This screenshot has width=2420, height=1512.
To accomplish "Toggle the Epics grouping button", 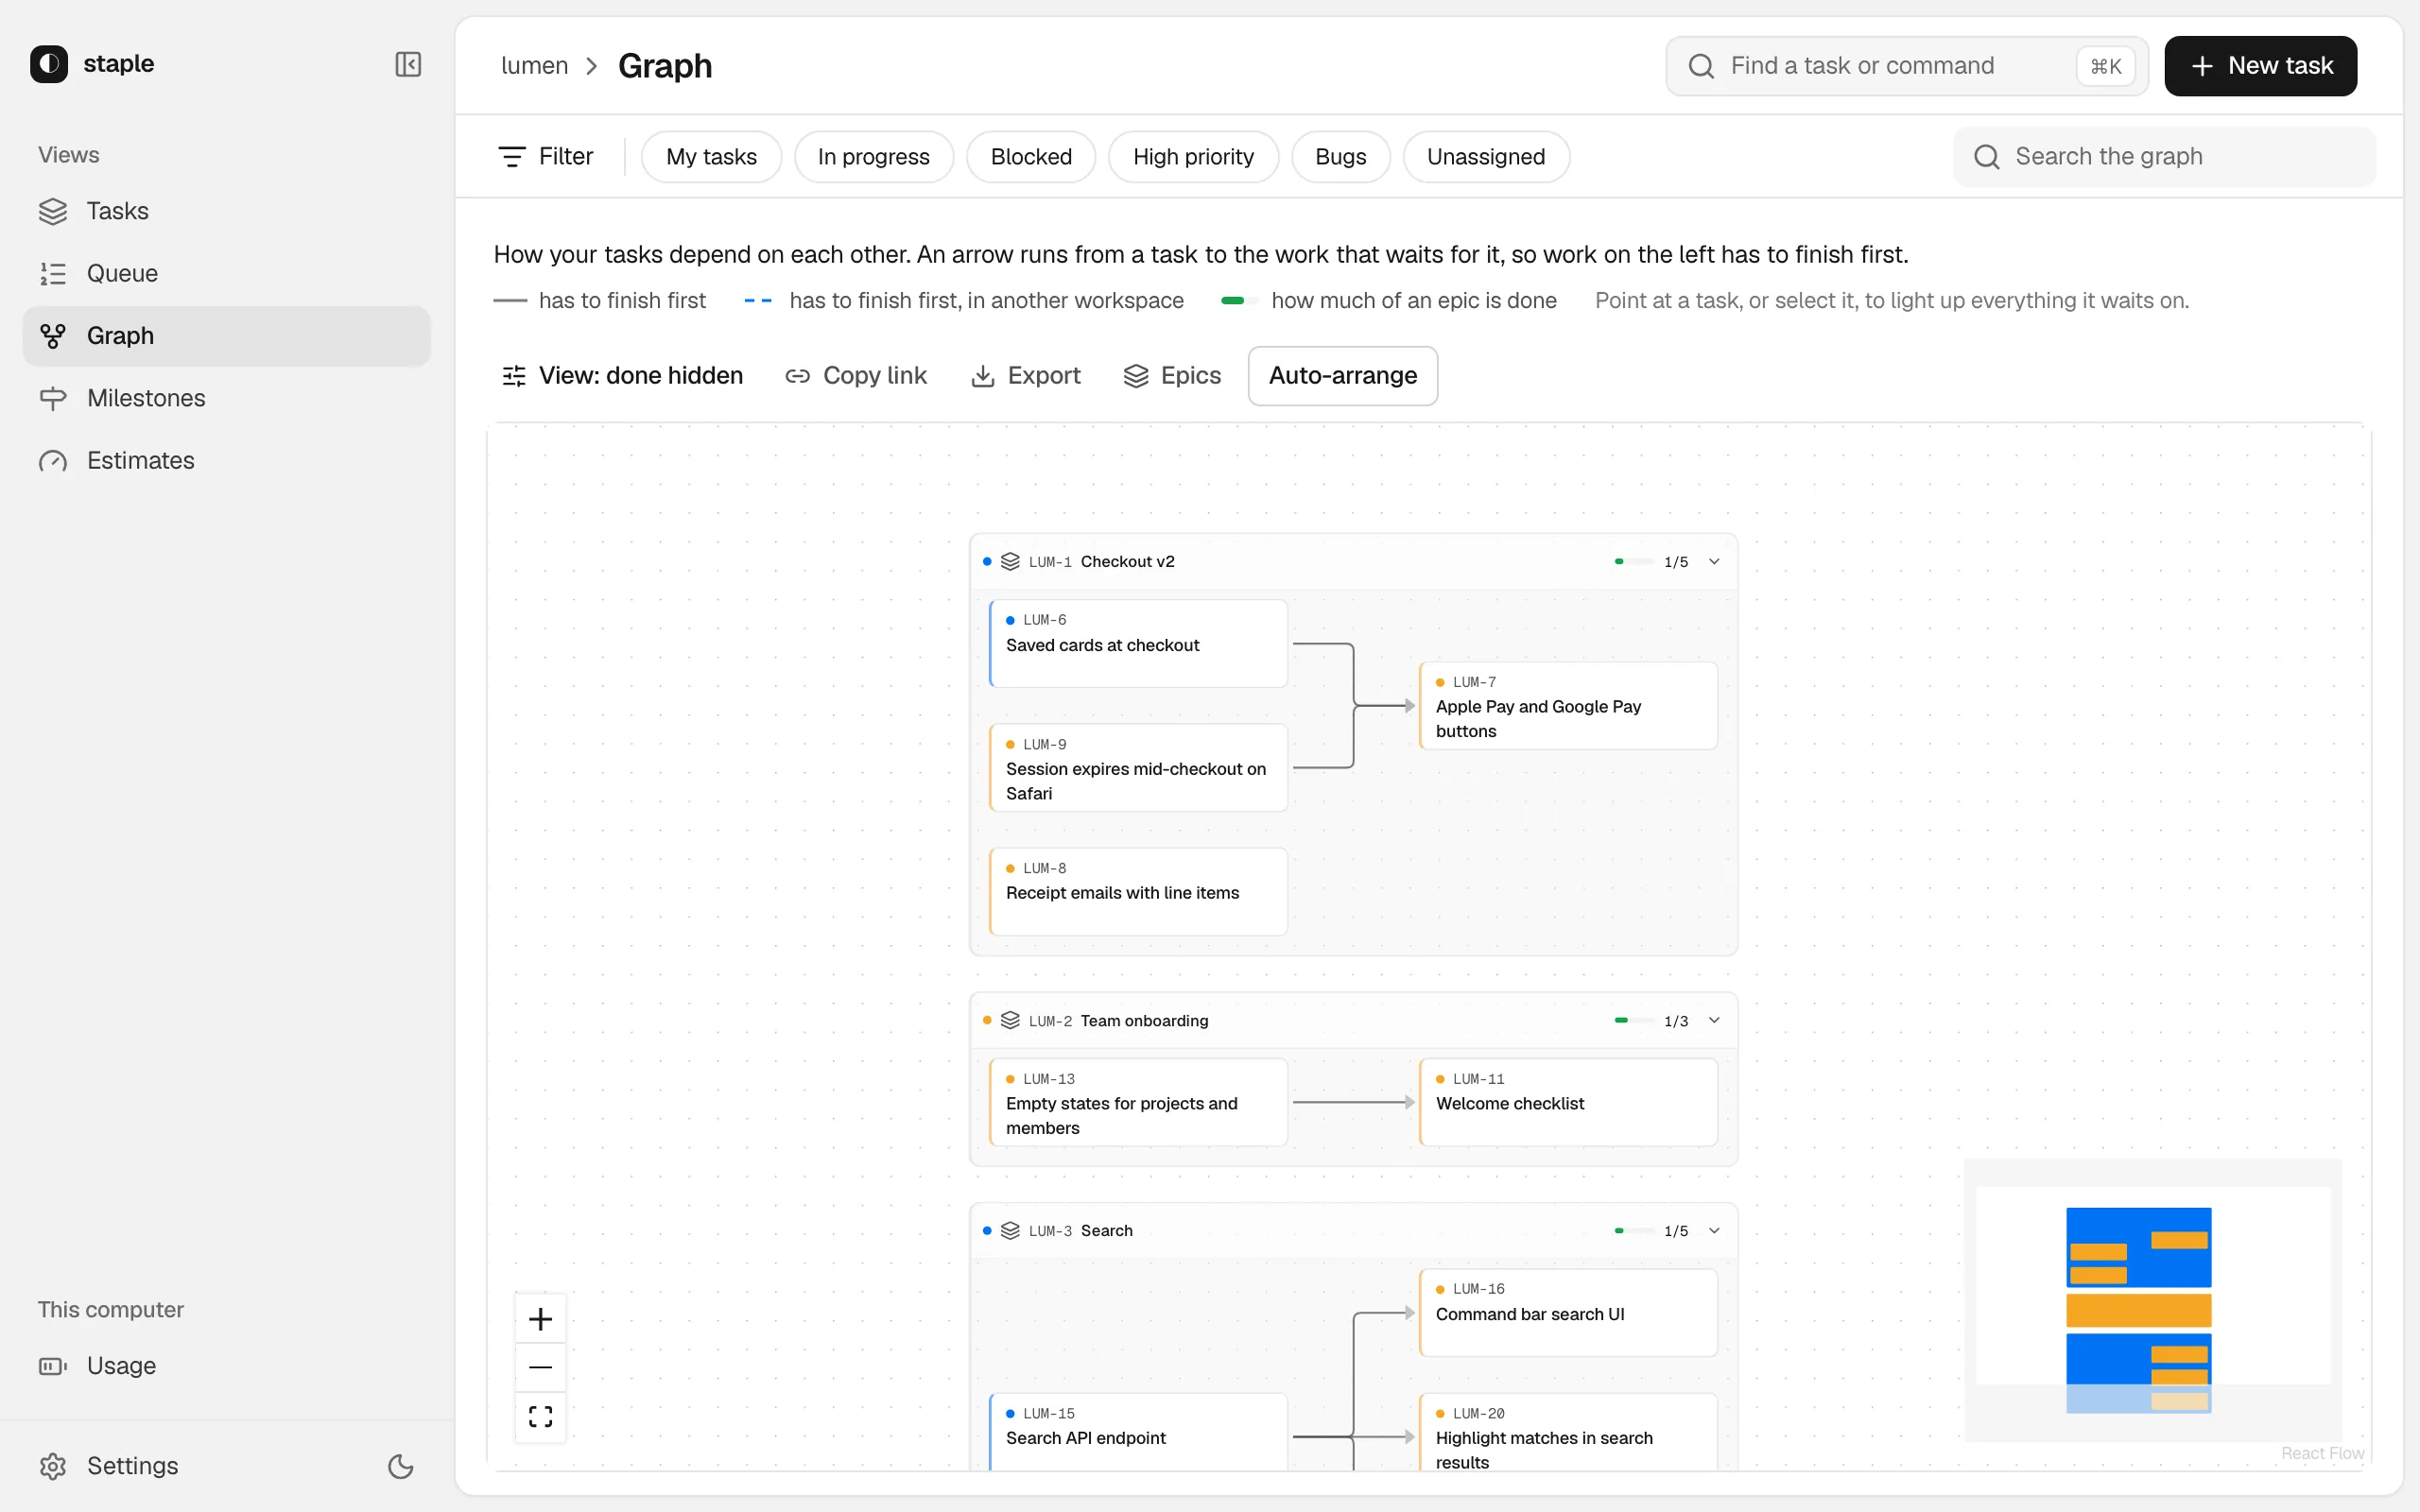I will click(x=1172, y=376).
